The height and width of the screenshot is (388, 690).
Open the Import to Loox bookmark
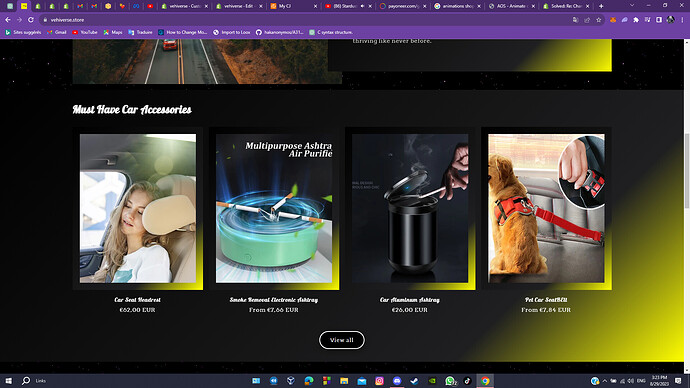pos(232,32)
